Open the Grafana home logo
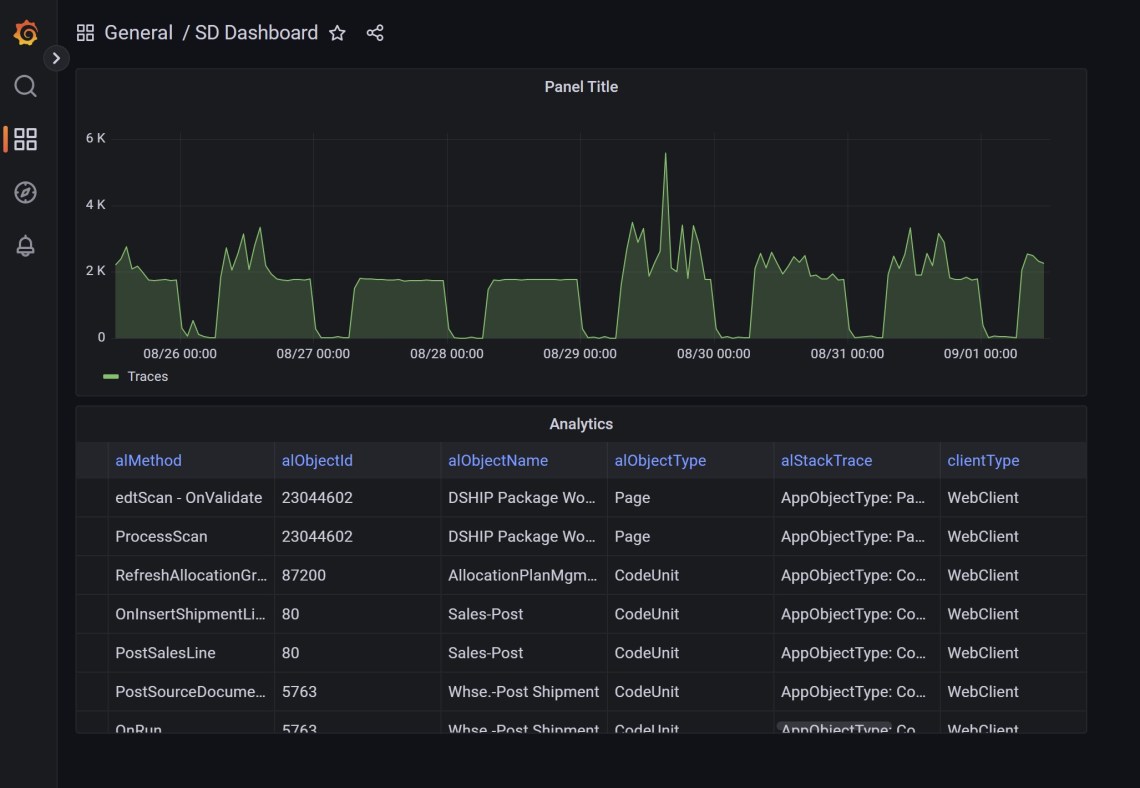This screenshot has width=1140, height=788. tap(25, 33)
